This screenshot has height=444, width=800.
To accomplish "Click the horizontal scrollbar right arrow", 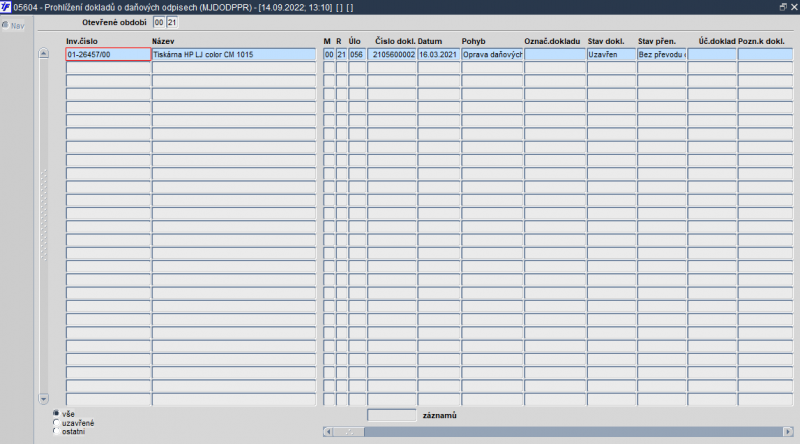I will (x=788, y=432).
